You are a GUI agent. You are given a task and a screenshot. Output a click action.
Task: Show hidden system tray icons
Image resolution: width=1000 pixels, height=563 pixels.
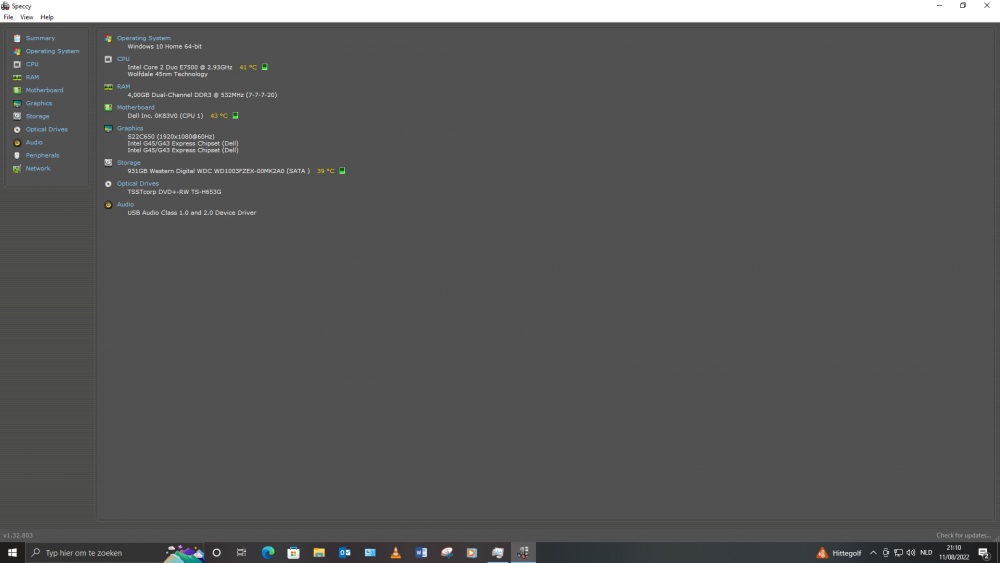873,553
